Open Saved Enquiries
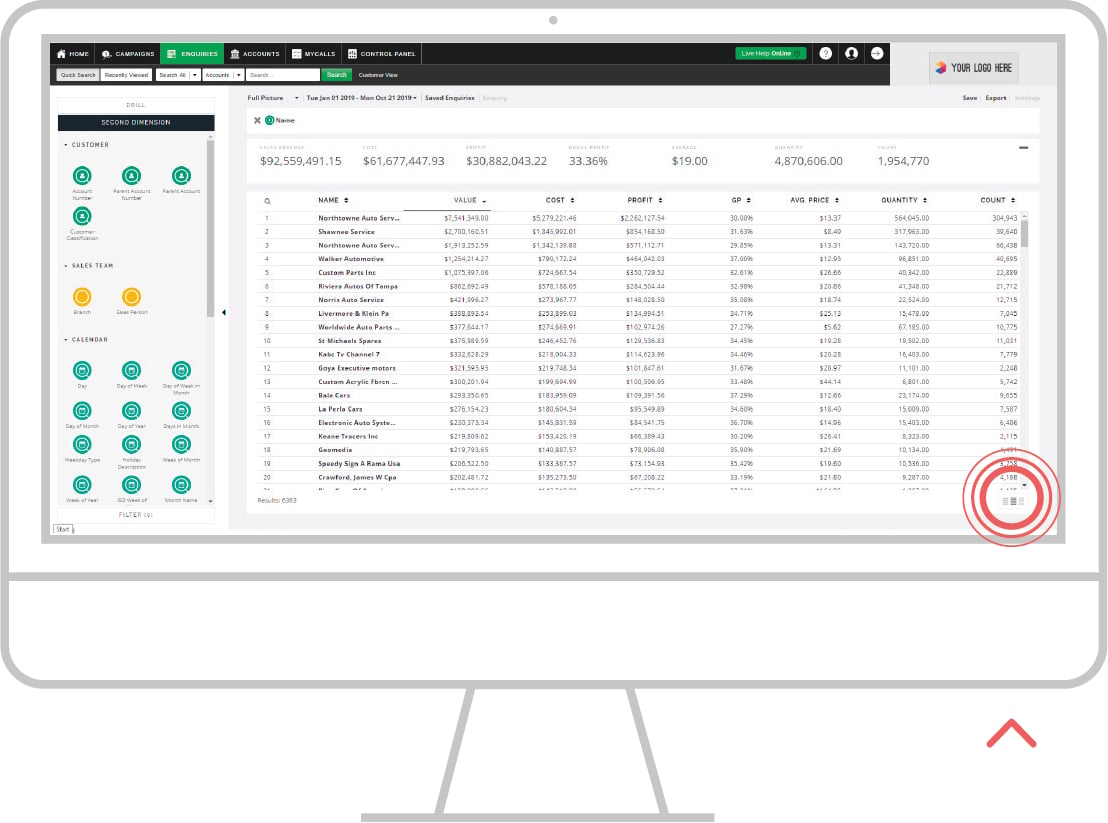Screen dimensions: 1108x823 tap(449, 98)
